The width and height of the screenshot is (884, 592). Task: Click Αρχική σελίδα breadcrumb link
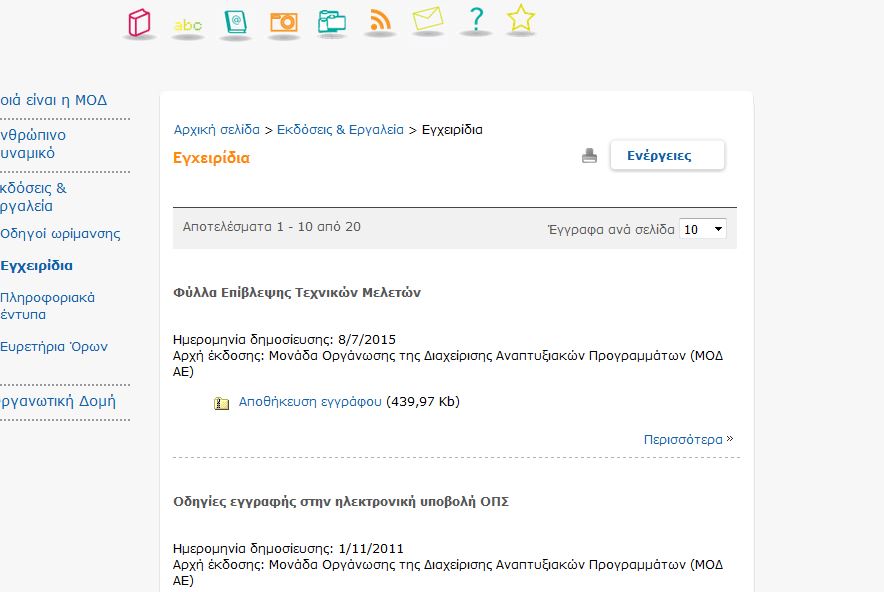(x=218, y=129)
